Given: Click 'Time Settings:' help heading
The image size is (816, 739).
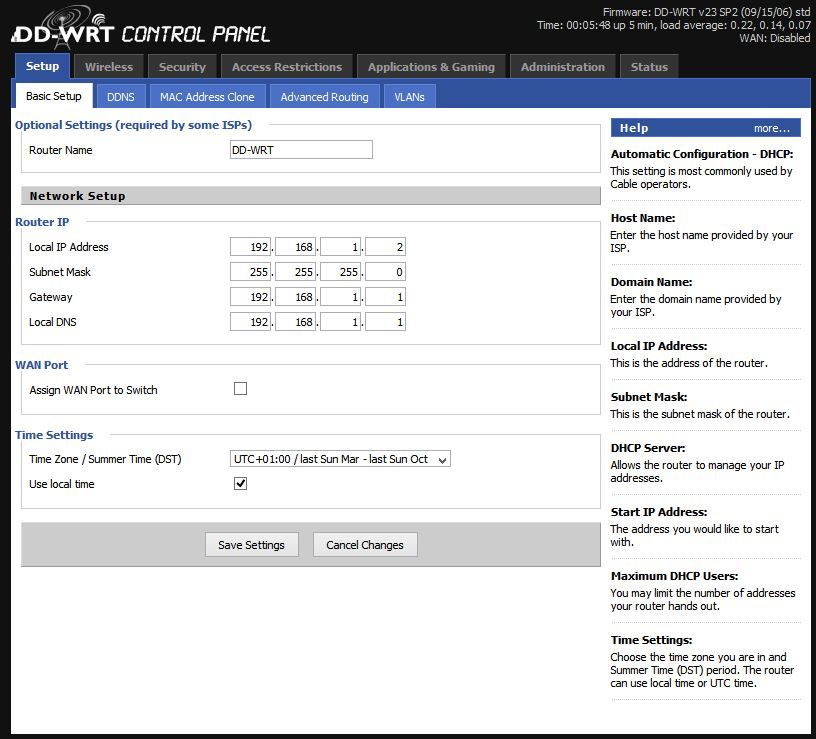Looking at the screenshot, I should coord(651,640).
